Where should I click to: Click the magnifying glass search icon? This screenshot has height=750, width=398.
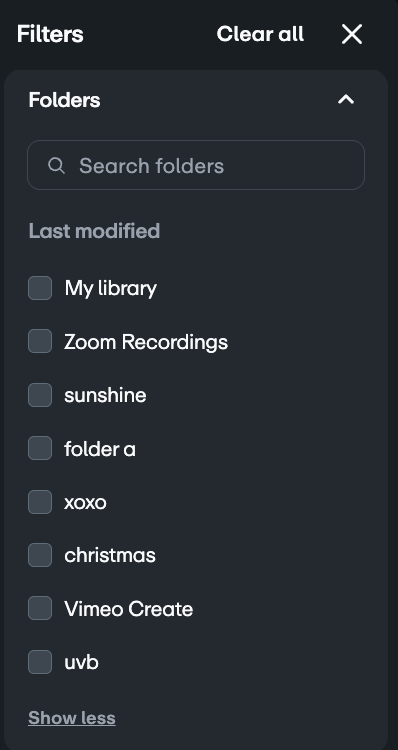click(56, 165)
